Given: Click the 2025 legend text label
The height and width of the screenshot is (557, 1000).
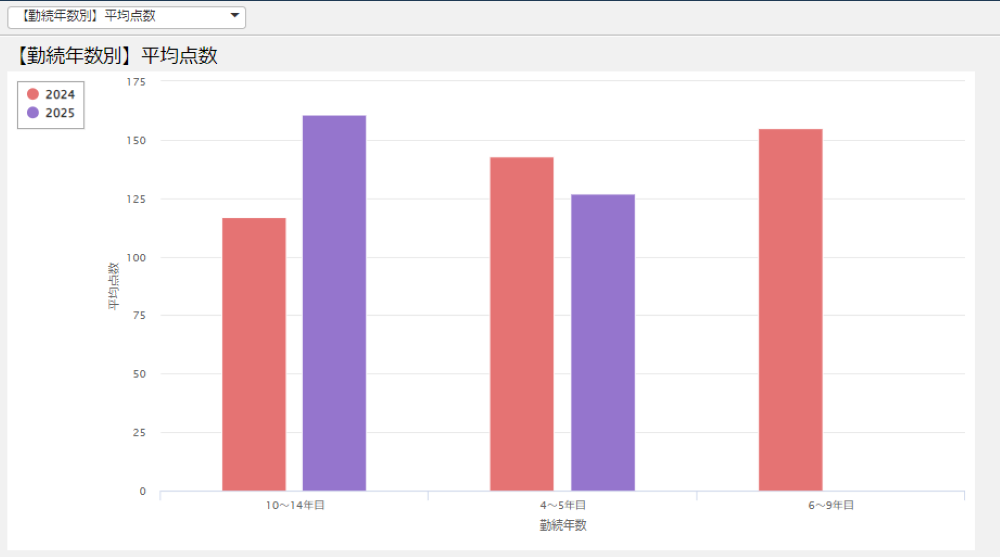Looking at the screenshot, I should (x=60, y=113).
